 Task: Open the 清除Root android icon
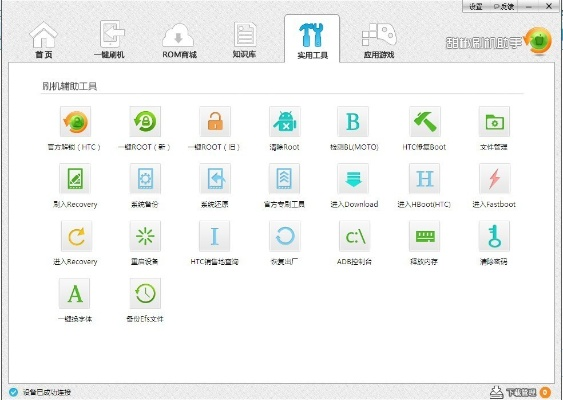285,122
